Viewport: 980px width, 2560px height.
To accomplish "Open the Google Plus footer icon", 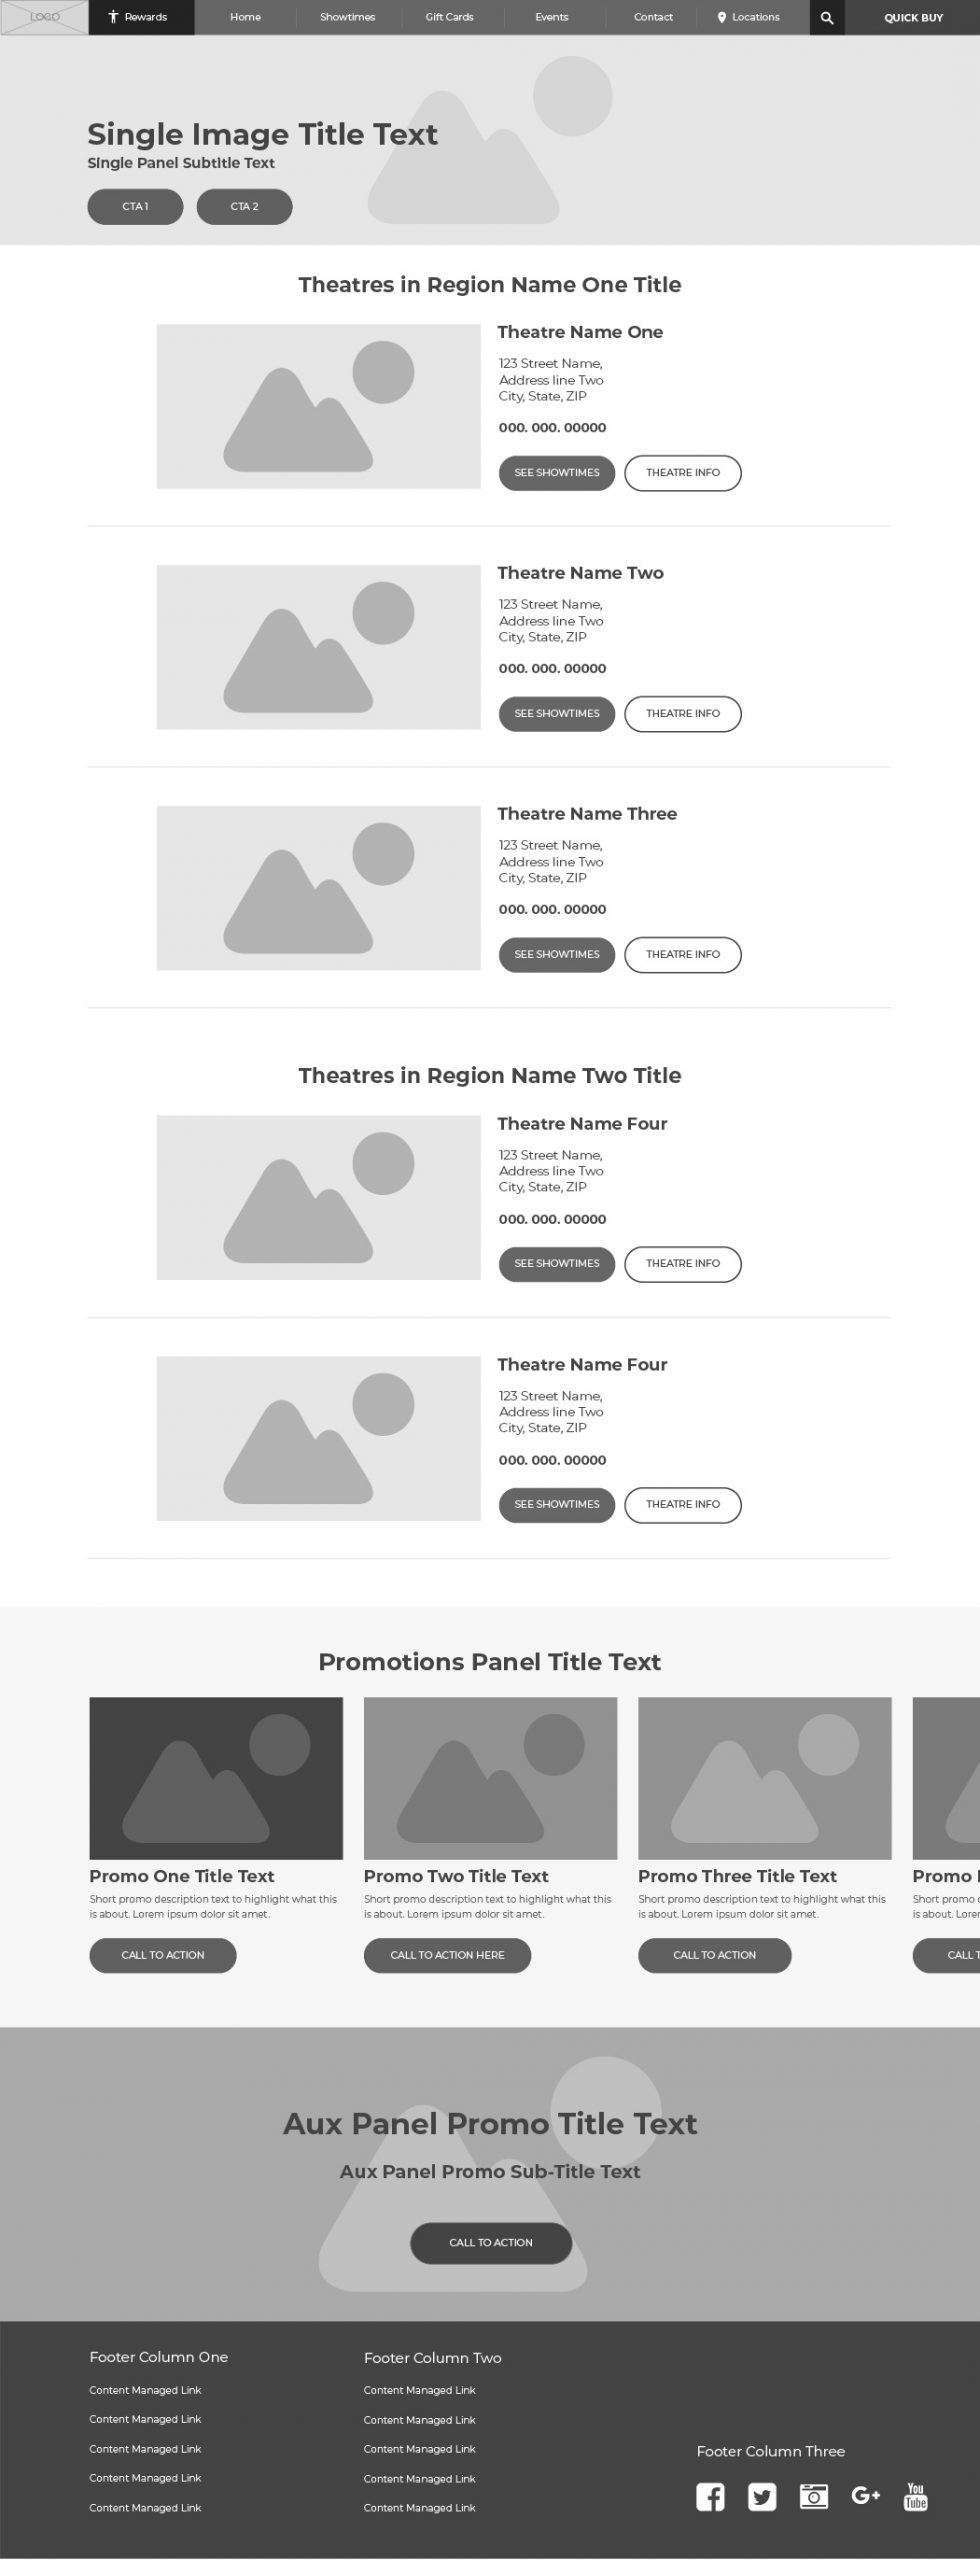I will (866, 2496).
